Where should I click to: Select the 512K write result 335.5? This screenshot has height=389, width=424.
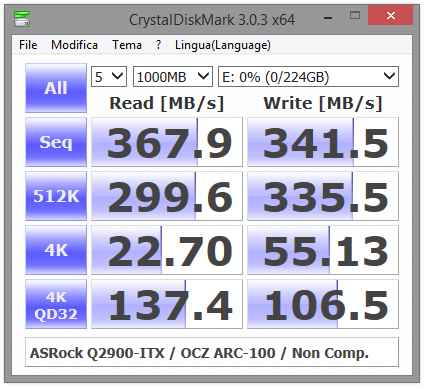(323, 196)
